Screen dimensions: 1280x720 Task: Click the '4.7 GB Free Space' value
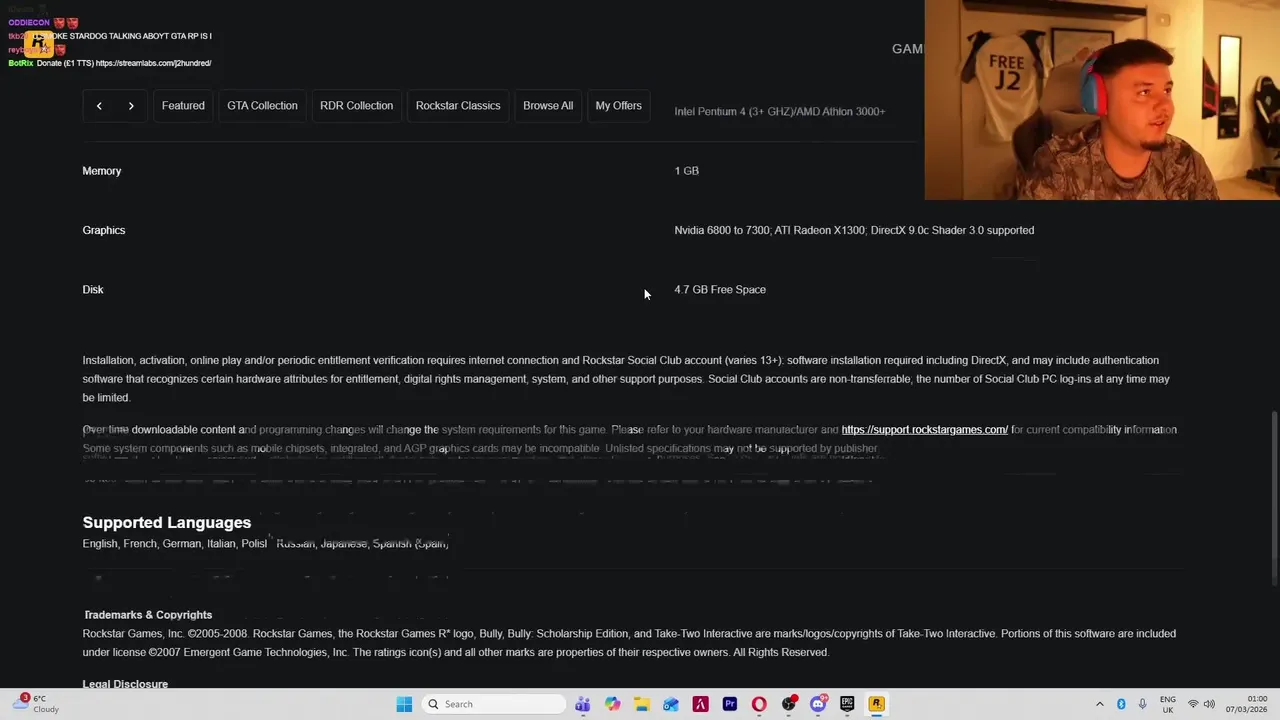click(720, 290)
